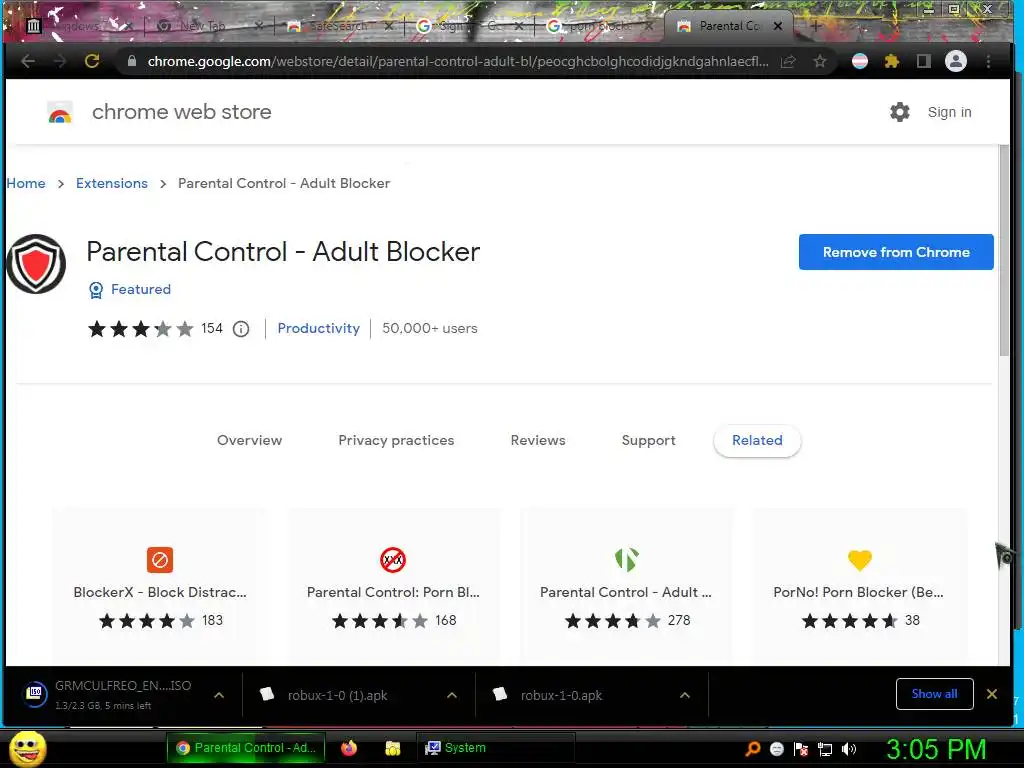Close the Parental Control browser tab
Viewport: 1024px width, 768px height.
778,26
